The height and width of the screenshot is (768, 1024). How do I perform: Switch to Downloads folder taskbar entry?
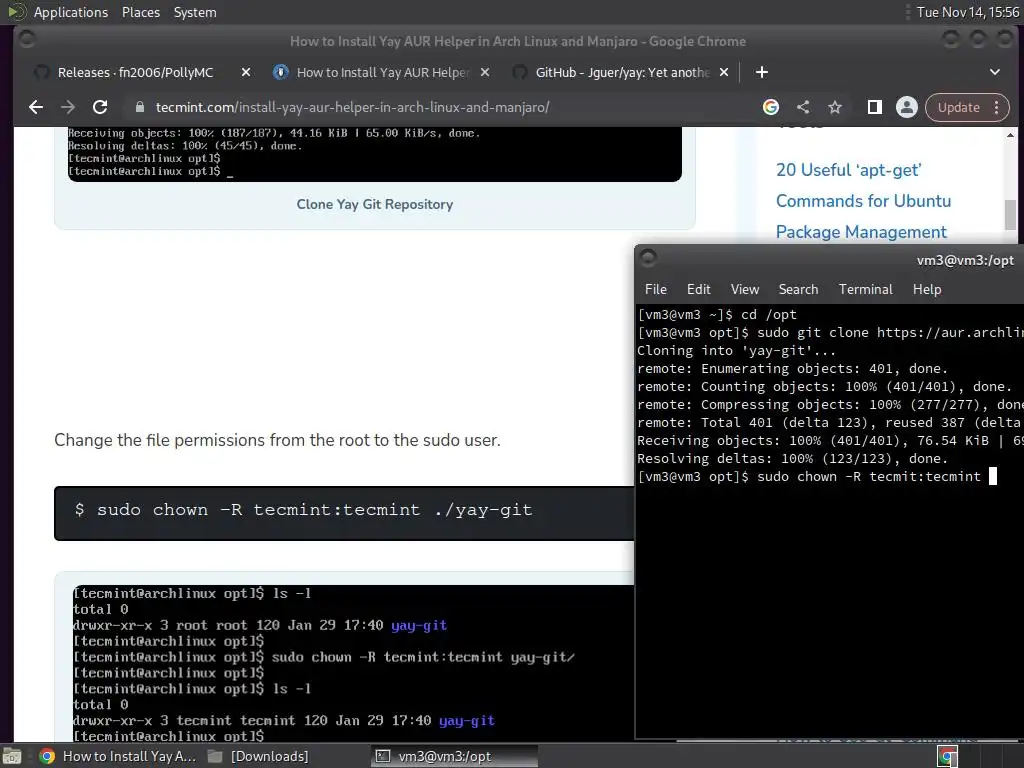coord(258,756)
